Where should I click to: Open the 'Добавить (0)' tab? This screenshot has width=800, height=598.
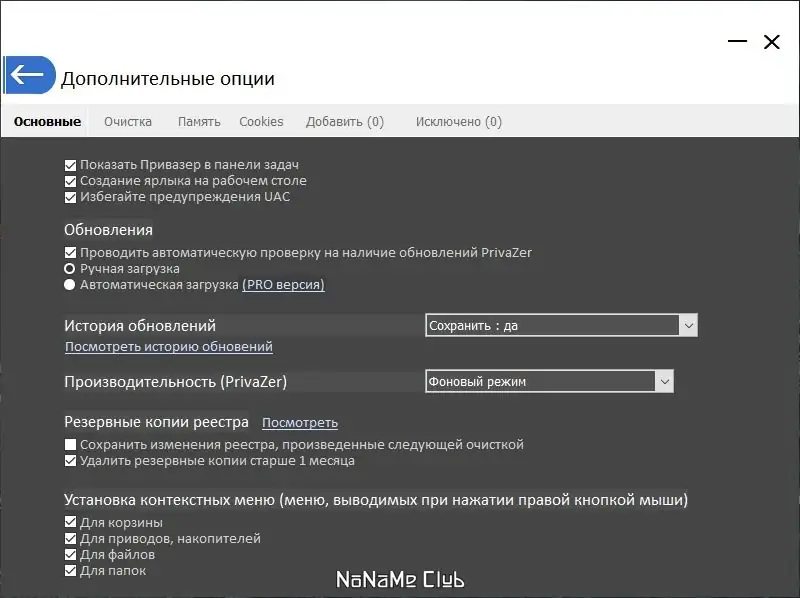pos(345,122)
